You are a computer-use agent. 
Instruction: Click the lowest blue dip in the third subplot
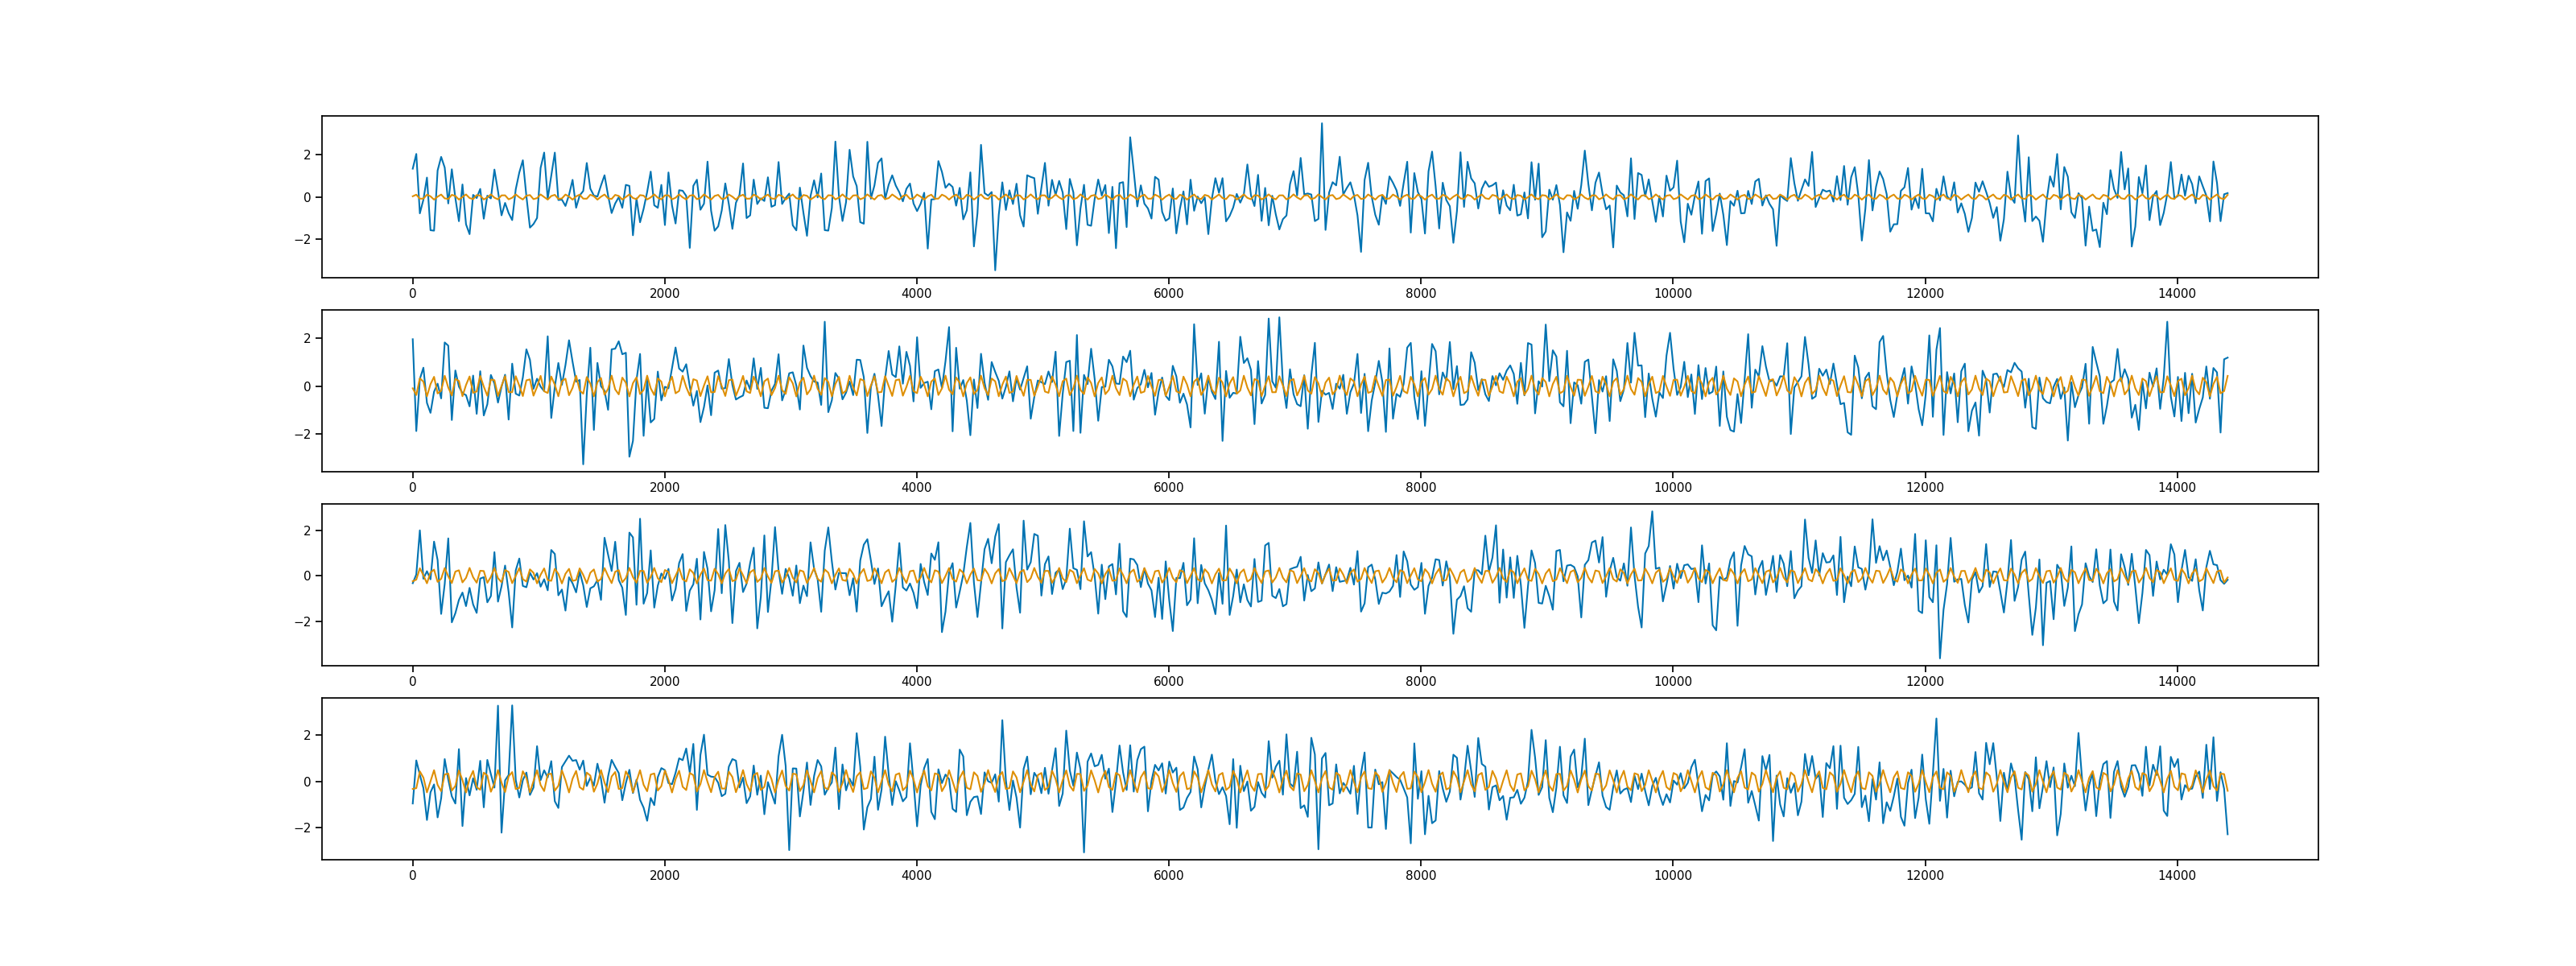(1940, 657)
